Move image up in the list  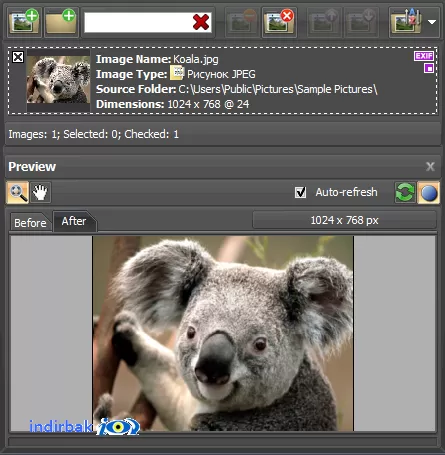pos(324,22)
